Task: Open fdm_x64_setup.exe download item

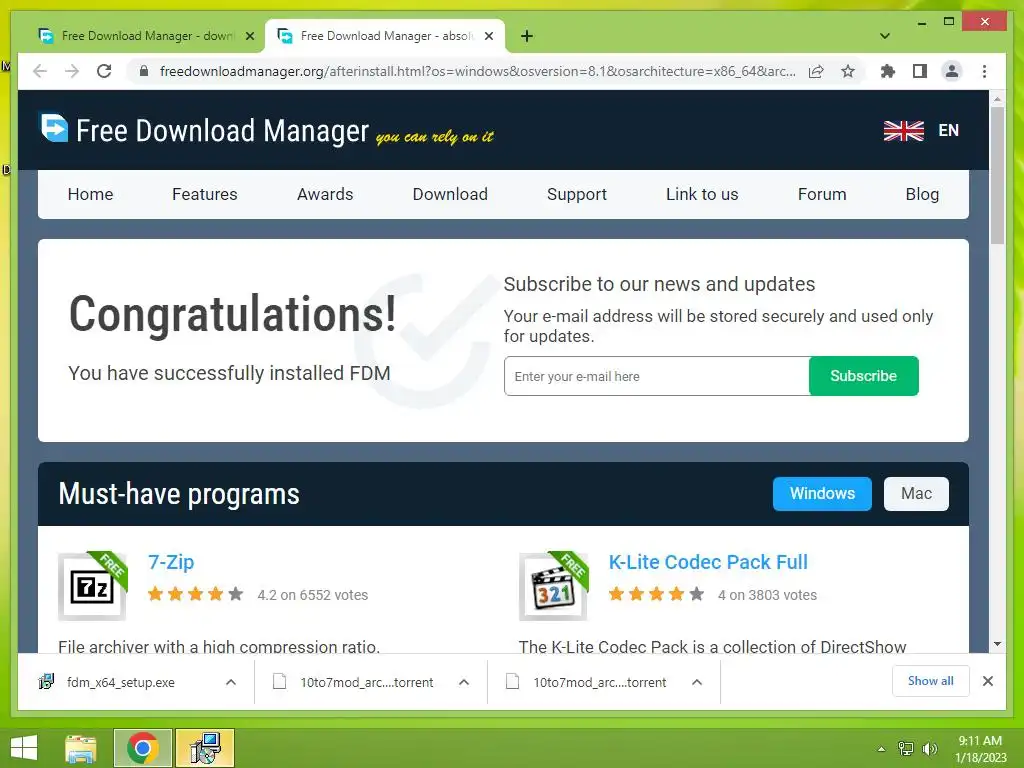Action: point(121,682)
